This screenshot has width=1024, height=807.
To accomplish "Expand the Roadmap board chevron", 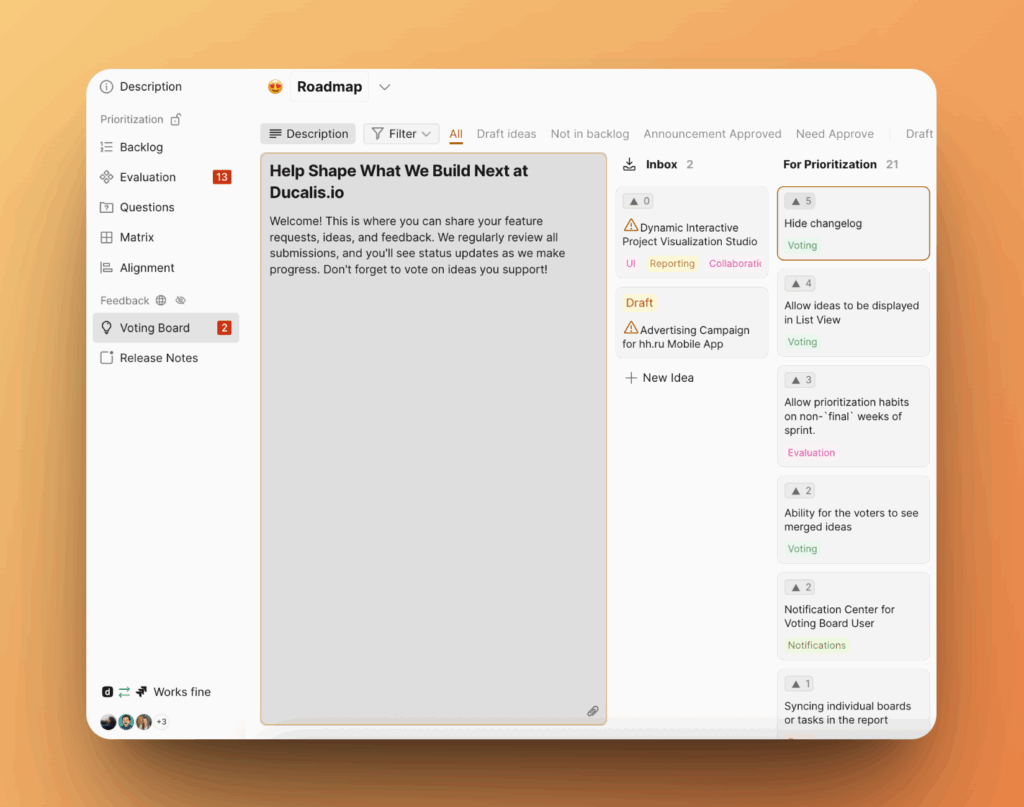I will tap(385, 87).
